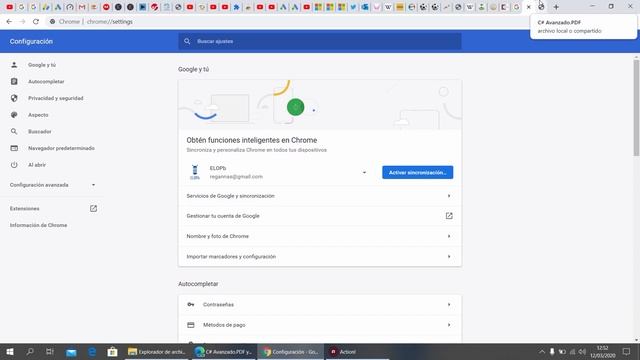Switch to 'Explorador de archivos' taskbar window
The image size is (640, 360).
point(157,351)
